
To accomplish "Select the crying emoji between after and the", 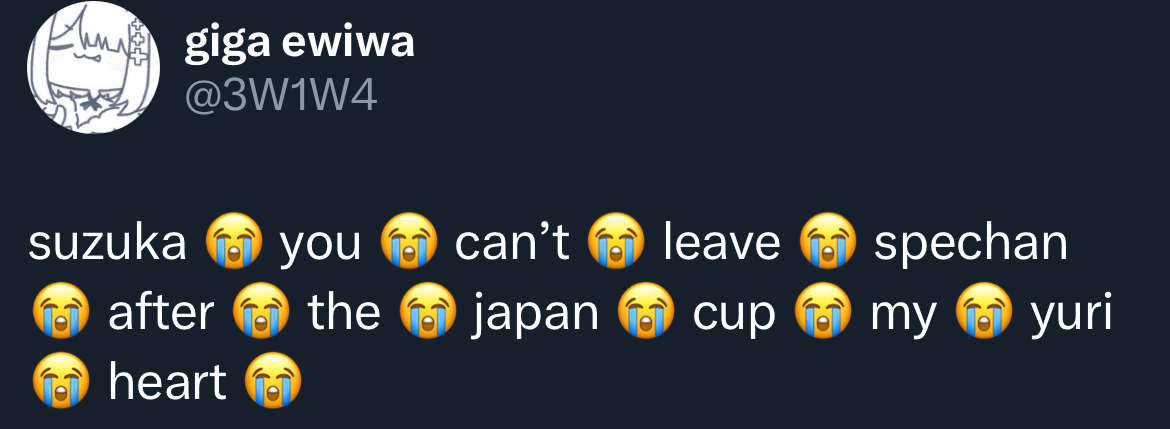I will pos(260,312).
